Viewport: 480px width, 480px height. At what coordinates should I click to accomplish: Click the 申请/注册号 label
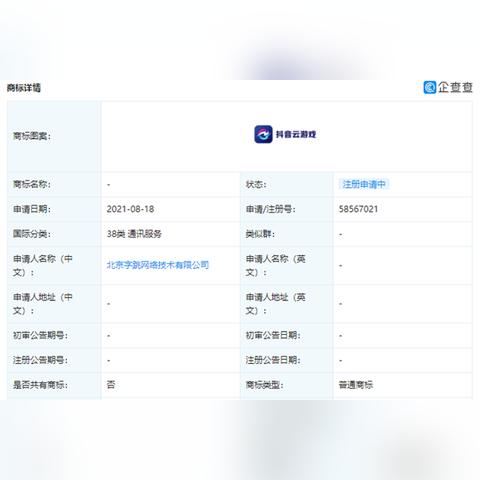270,209
